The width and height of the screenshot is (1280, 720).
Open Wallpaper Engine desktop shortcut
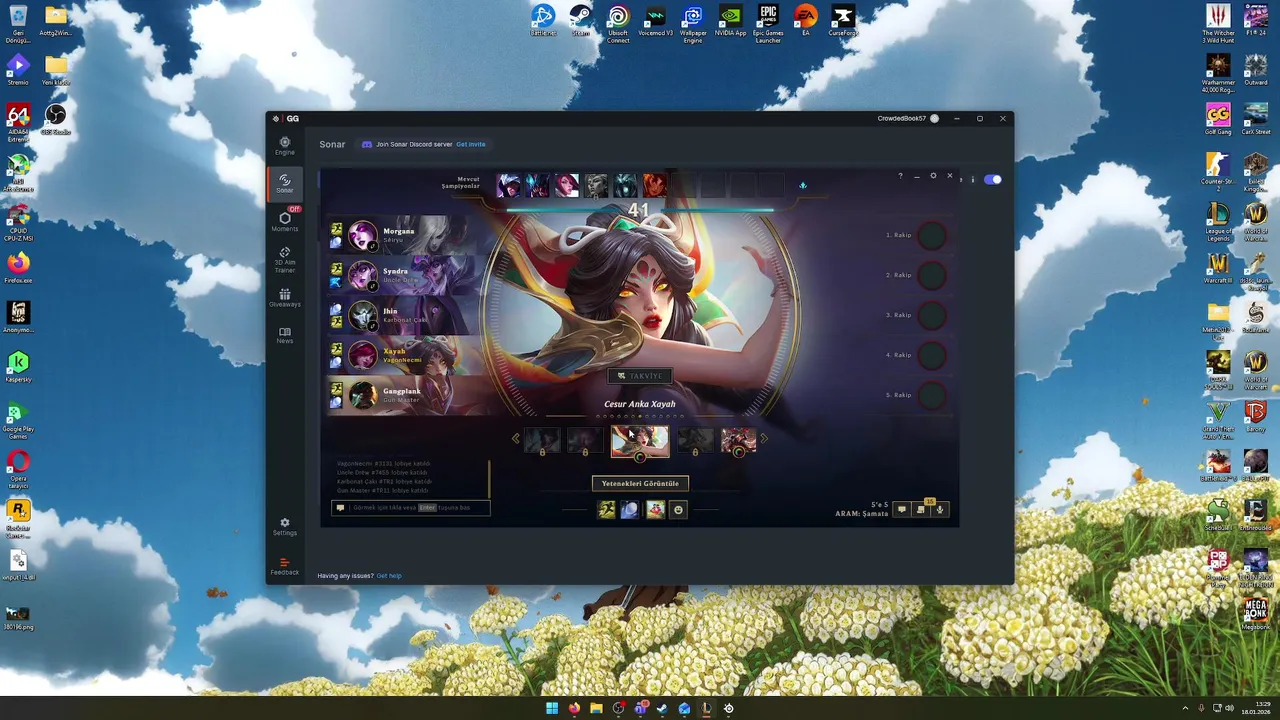pos(693,23)
